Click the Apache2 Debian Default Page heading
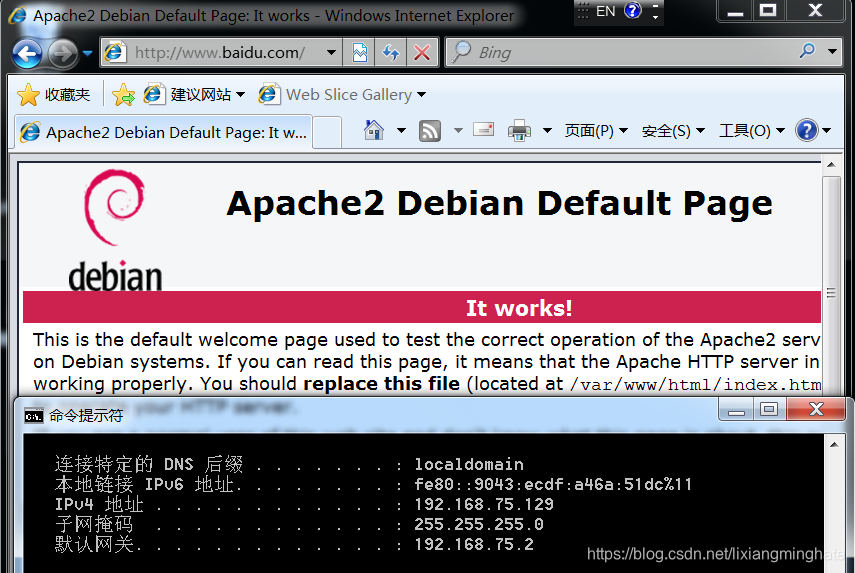This screenshot has height=573, width=855. point(499,204)
